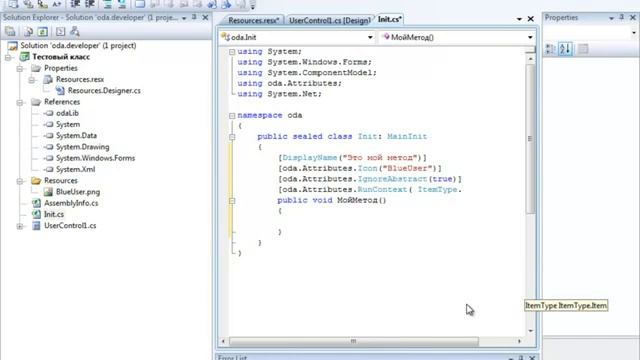Select the odaLib reference

(67, 113)
